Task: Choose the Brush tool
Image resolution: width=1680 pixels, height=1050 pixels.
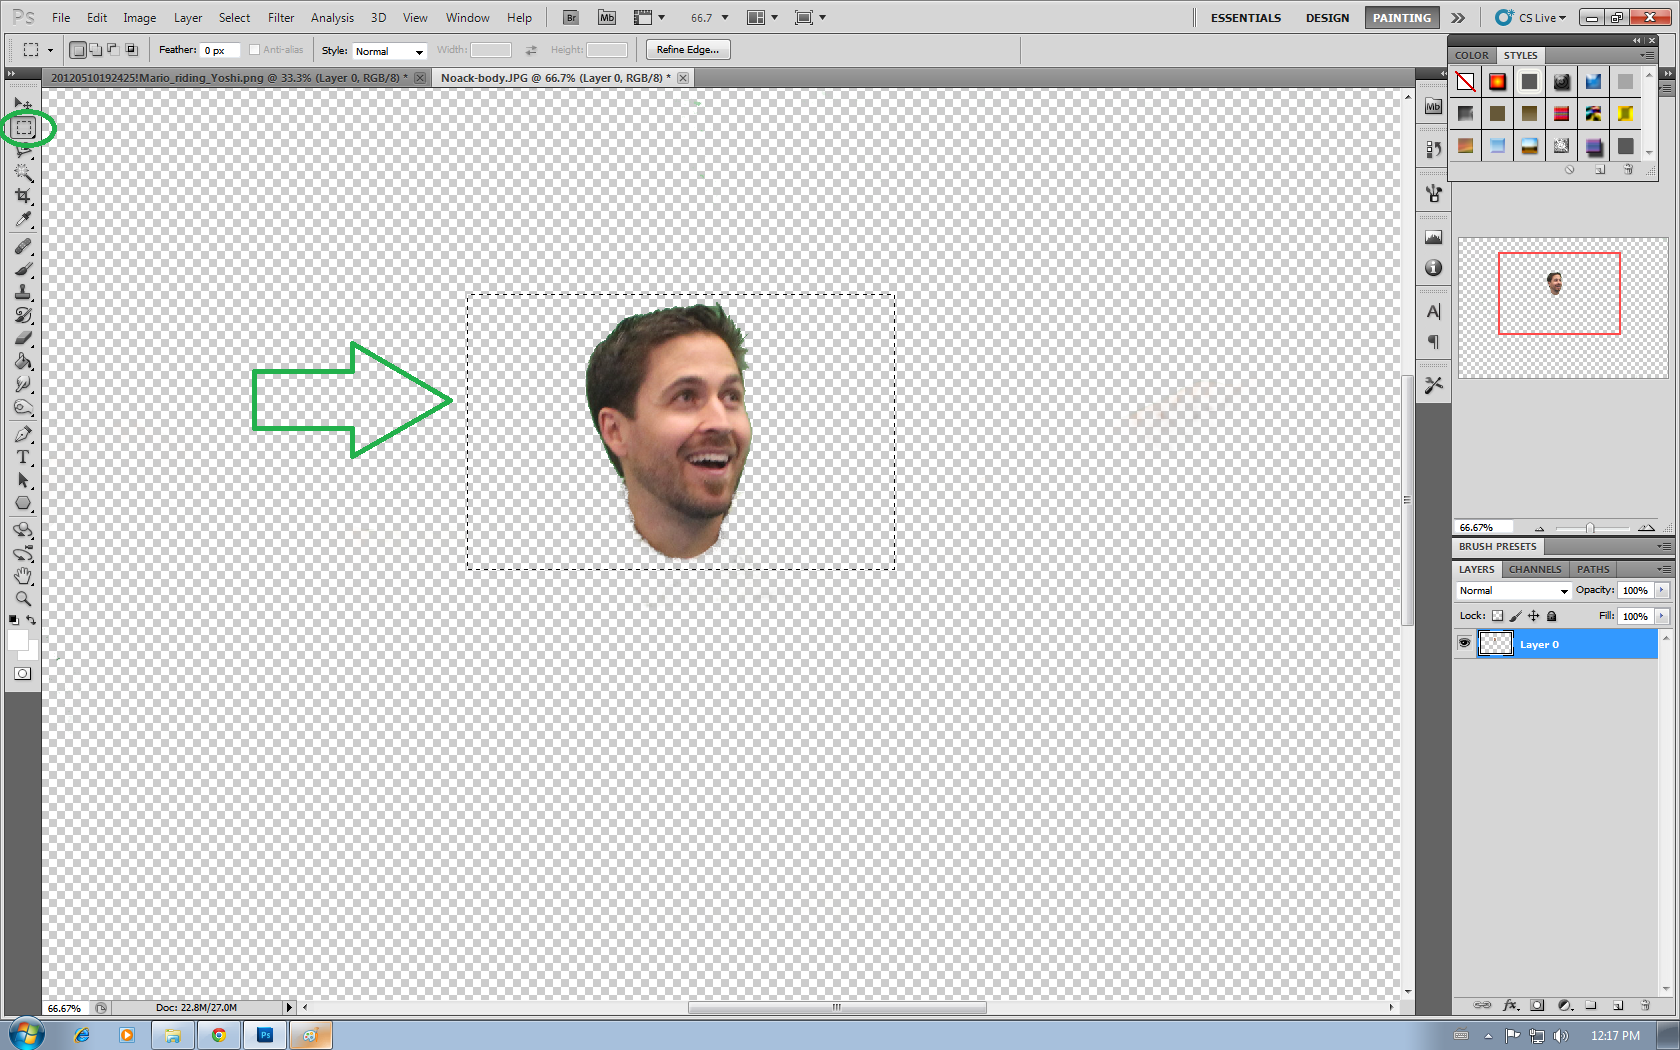Action: [x=24, y=267]
